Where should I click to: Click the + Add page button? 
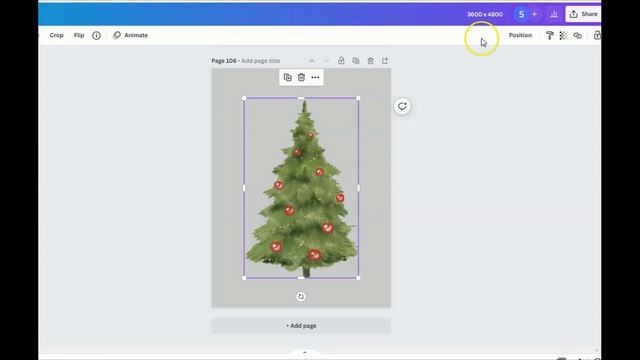301,326
